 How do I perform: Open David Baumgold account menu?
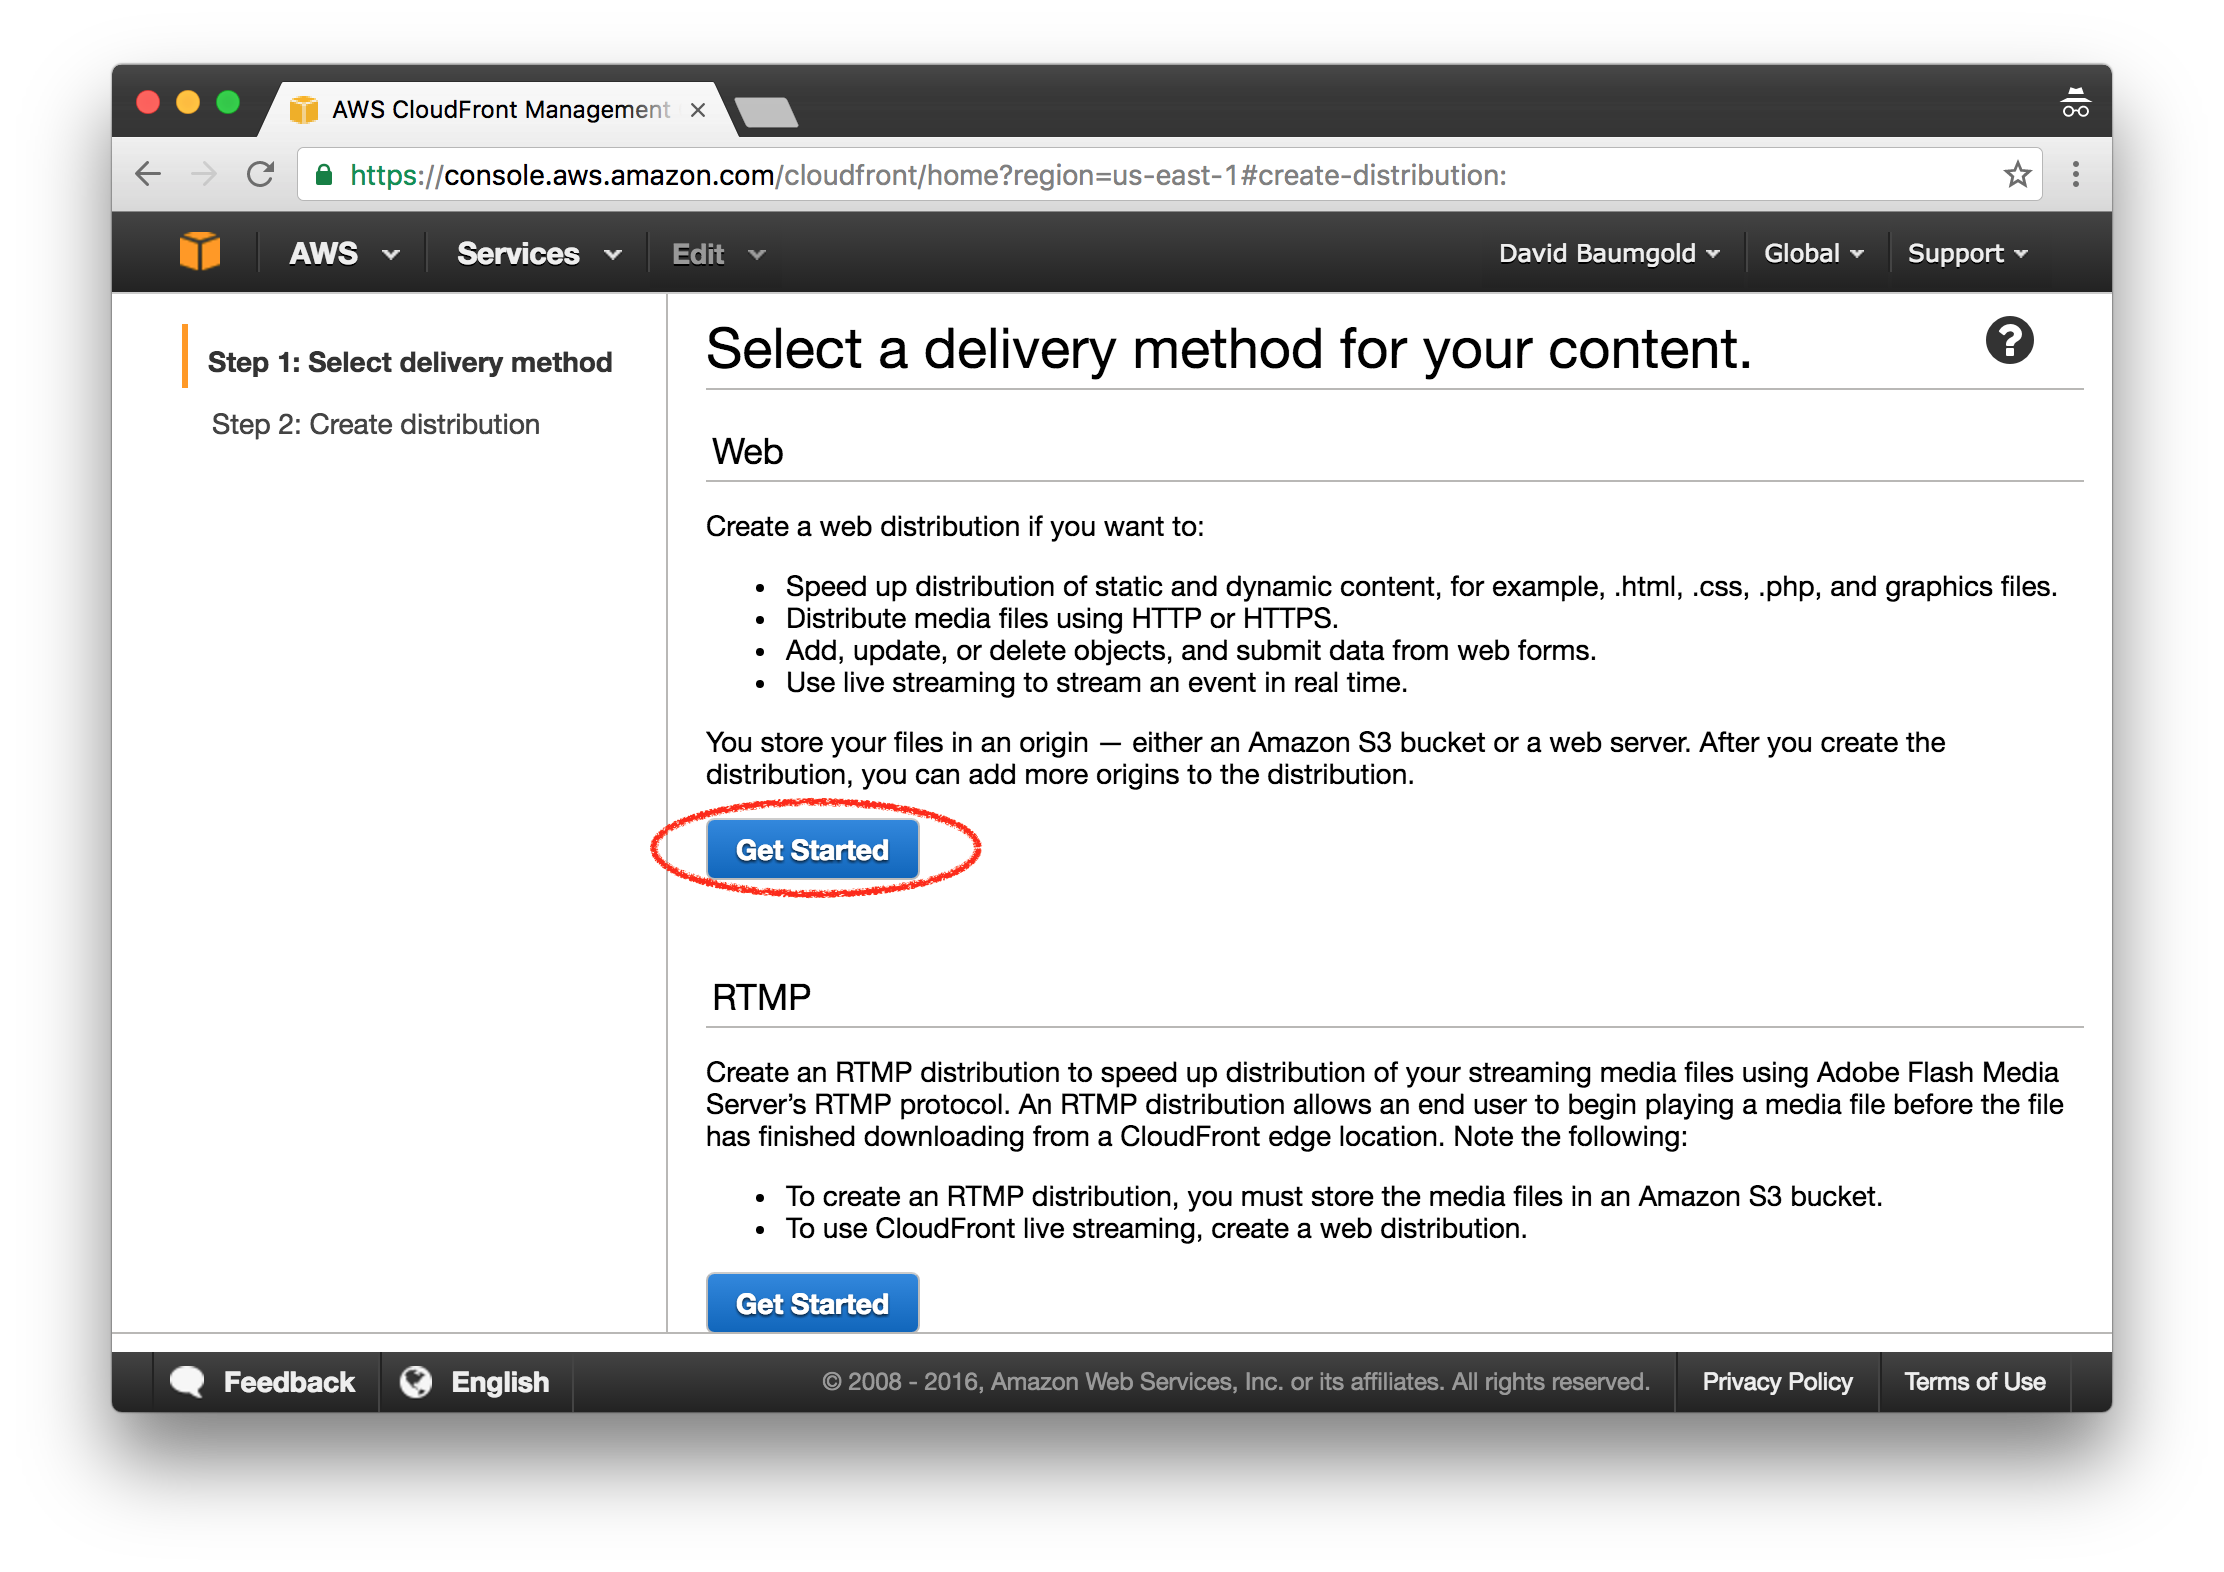1609,253
